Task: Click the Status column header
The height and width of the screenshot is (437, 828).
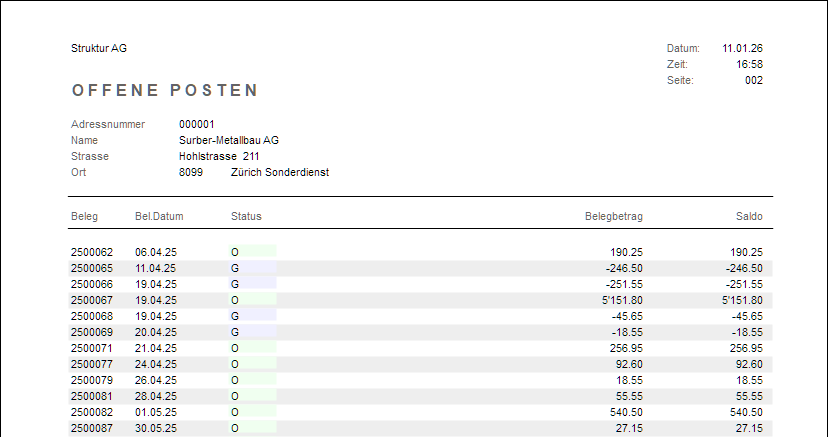Action: pyautogui.click(x=246, y=216)
